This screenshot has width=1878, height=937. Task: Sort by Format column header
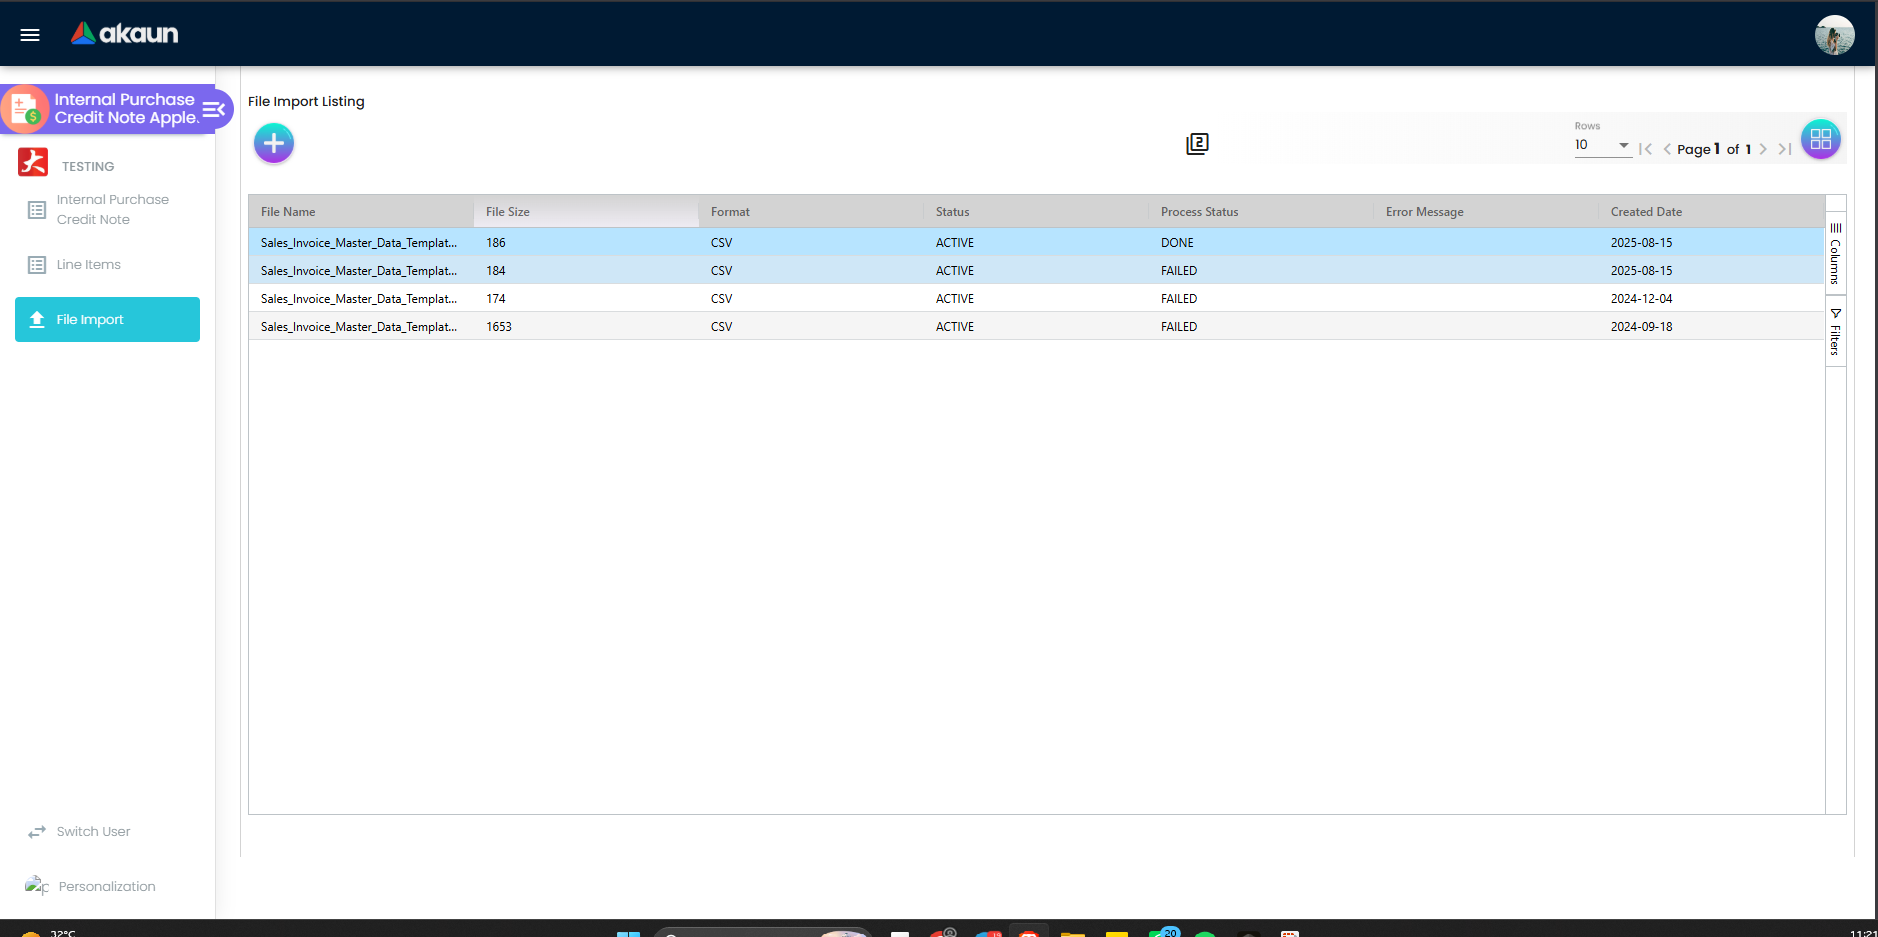tap(811, 212)
